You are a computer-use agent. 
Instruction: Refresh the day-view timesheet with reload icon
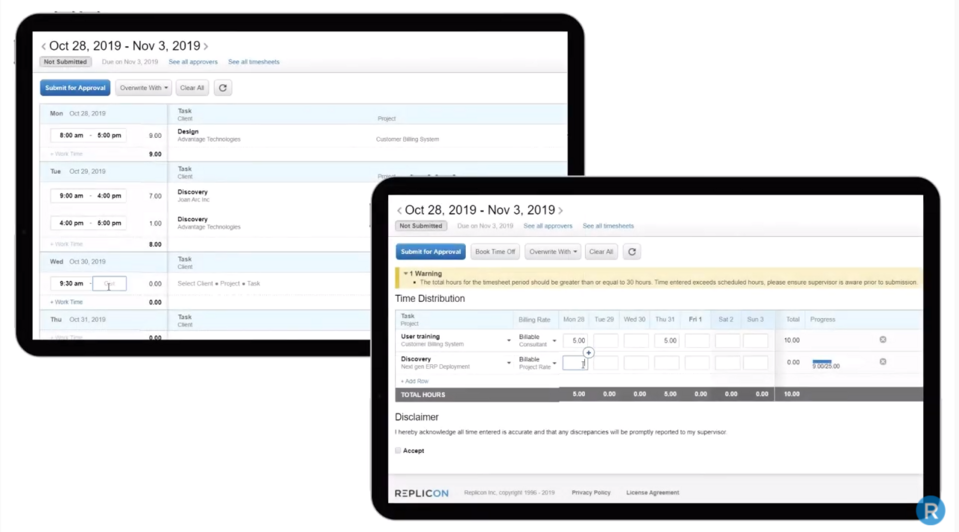click(x=223, y=88)
